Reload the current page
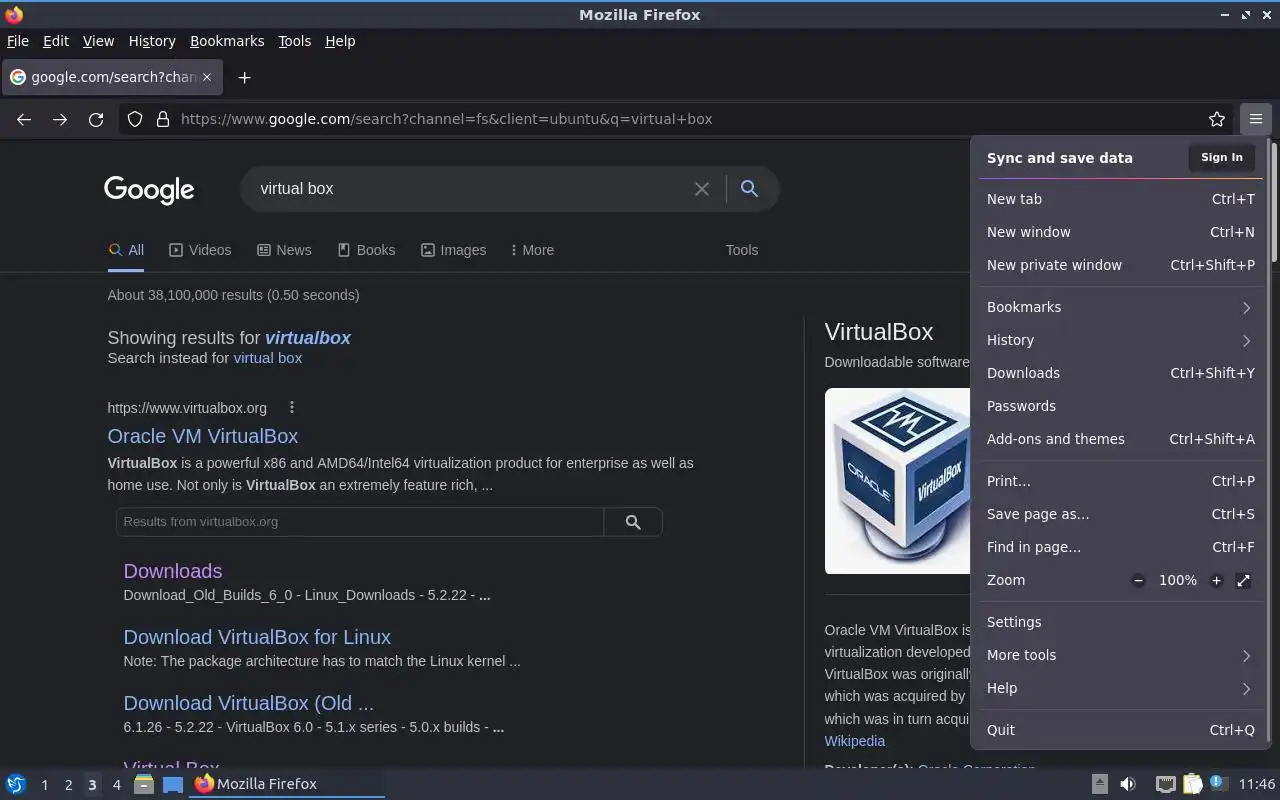Viewport: 1280px width, 800px height. [96, 119]
